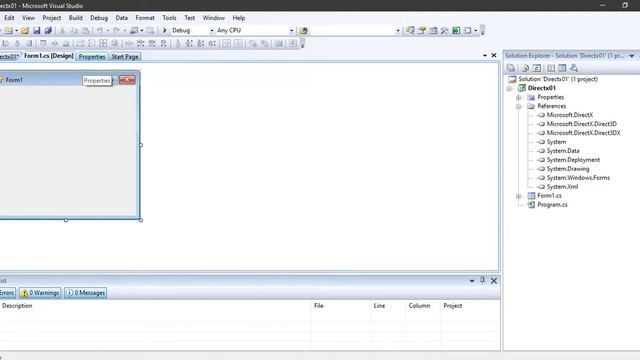
Task: Open the Solution Explorer window position dropdown
Action: pos(631,56)
